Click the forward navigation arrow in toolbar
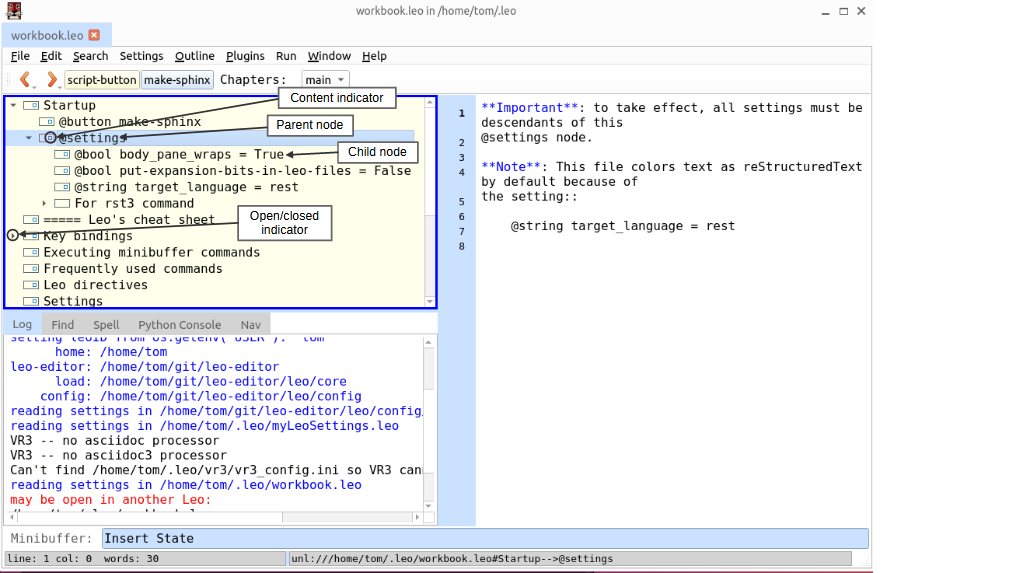This screenshot has height=573, width=1010. point(52,79)
